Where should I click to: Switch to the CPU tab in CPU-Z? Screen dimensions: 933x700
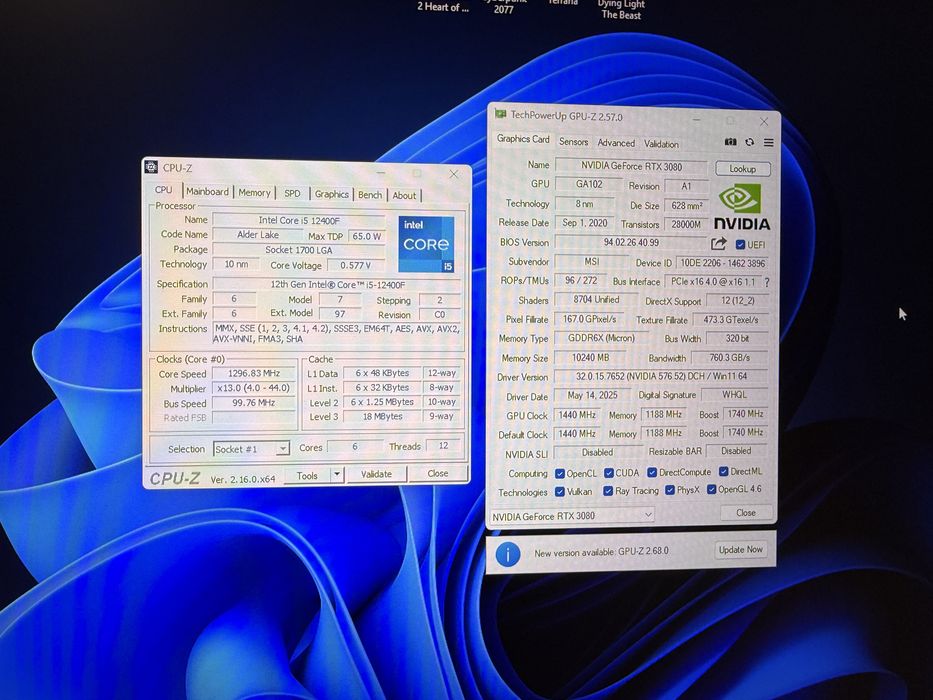click(163, 190)
